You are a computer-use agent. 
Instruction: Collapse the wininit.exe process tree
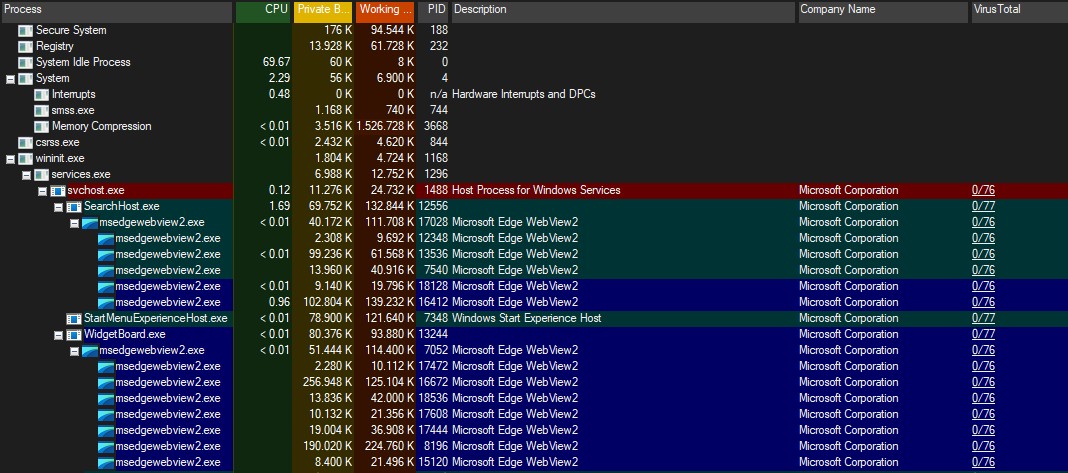[10, 159]
